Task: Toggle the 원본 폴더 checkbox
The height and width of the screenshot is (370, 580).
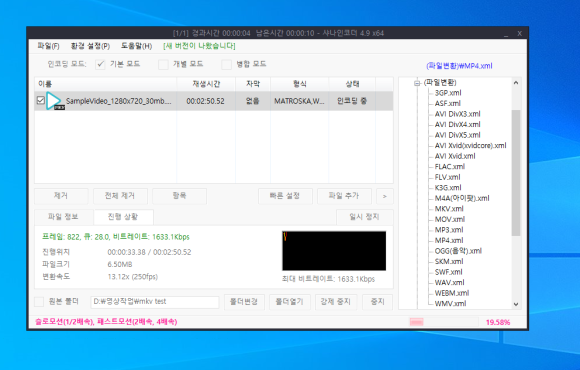Action: [39, 302]
